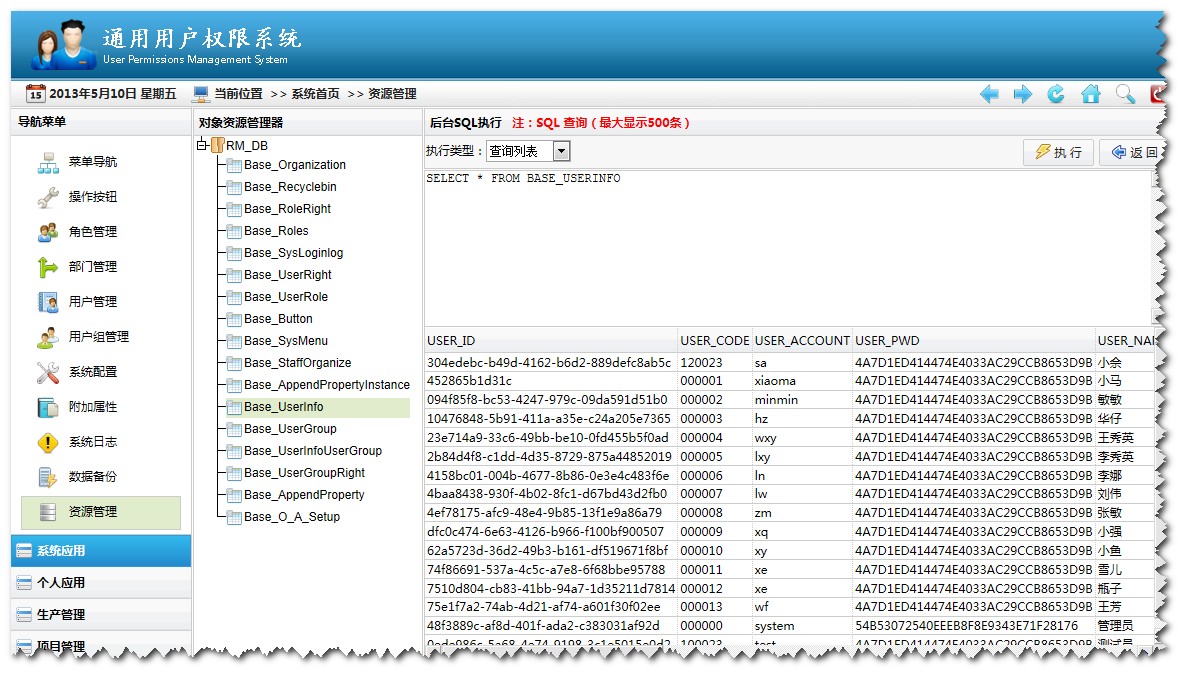
Task: Open 系统配置 crossed-tools icon
Action: point(48,372)
